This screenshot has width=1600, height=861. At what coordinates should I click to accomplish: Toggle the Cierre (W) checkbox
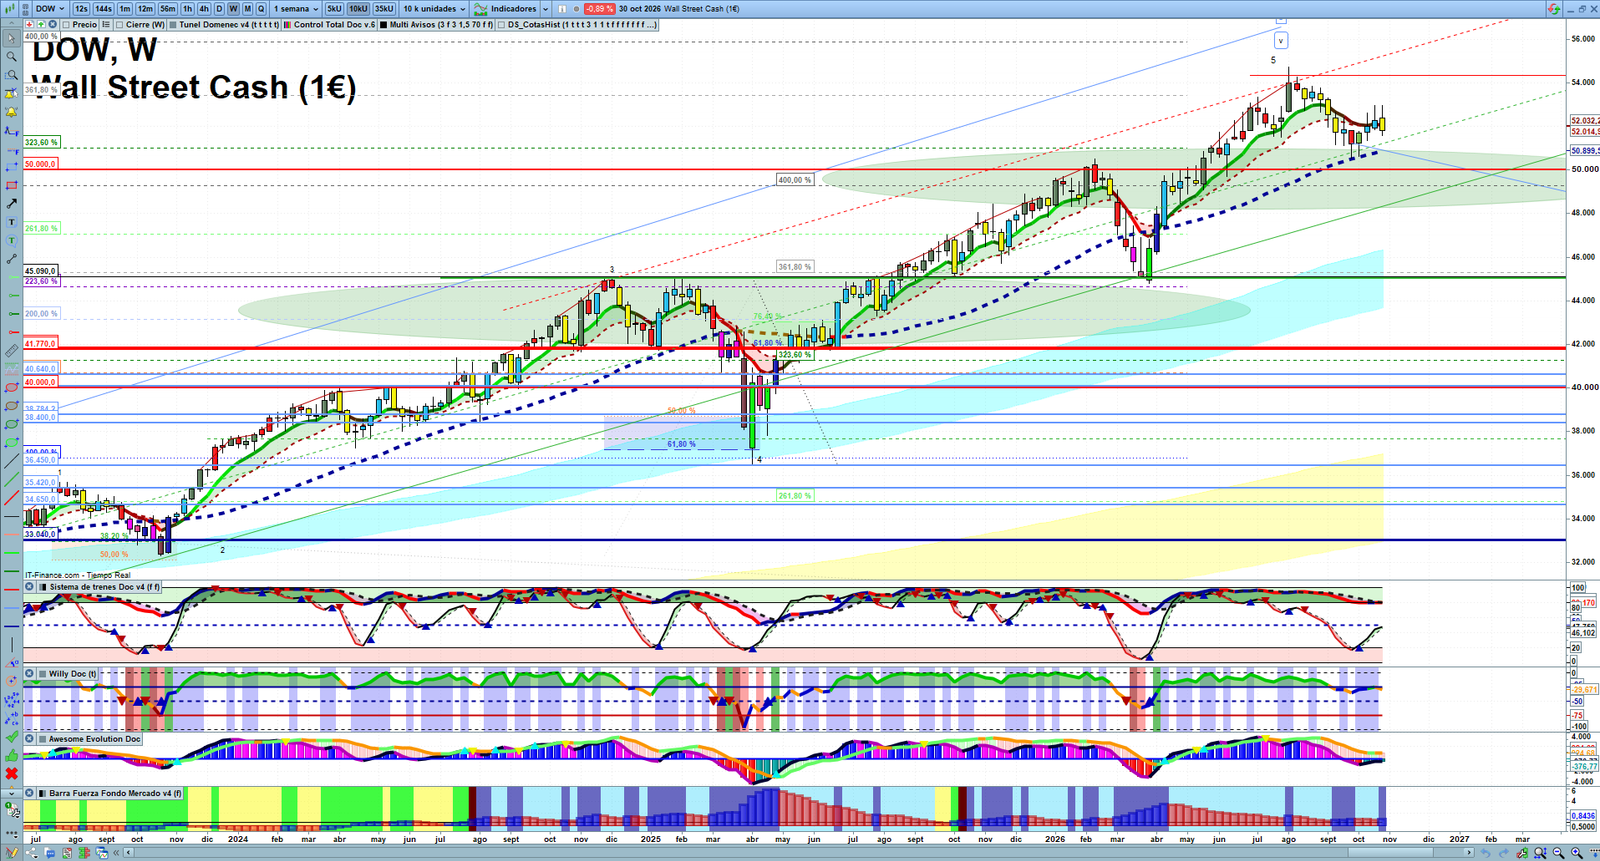pyautogui.click(x=120, y=25)
